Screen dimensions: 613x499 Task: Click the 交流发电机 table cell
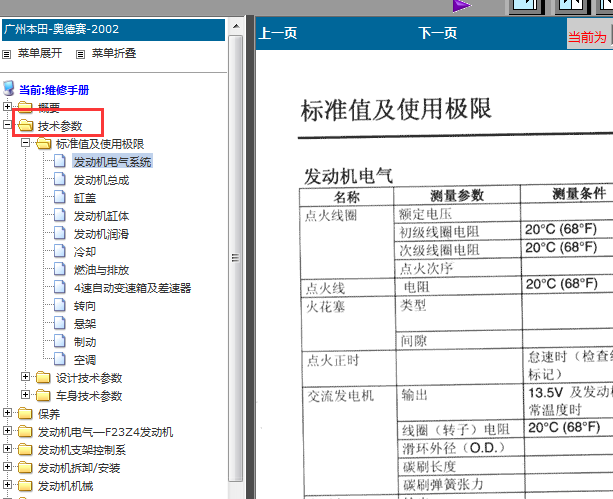[x=350, y=441]
